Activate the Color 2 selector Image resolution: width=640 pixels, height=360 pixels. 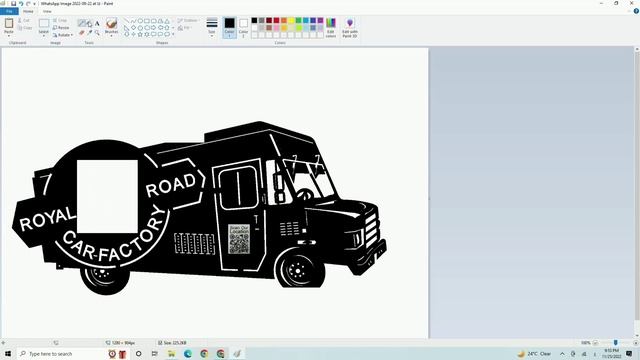click(x=243, y=28)
